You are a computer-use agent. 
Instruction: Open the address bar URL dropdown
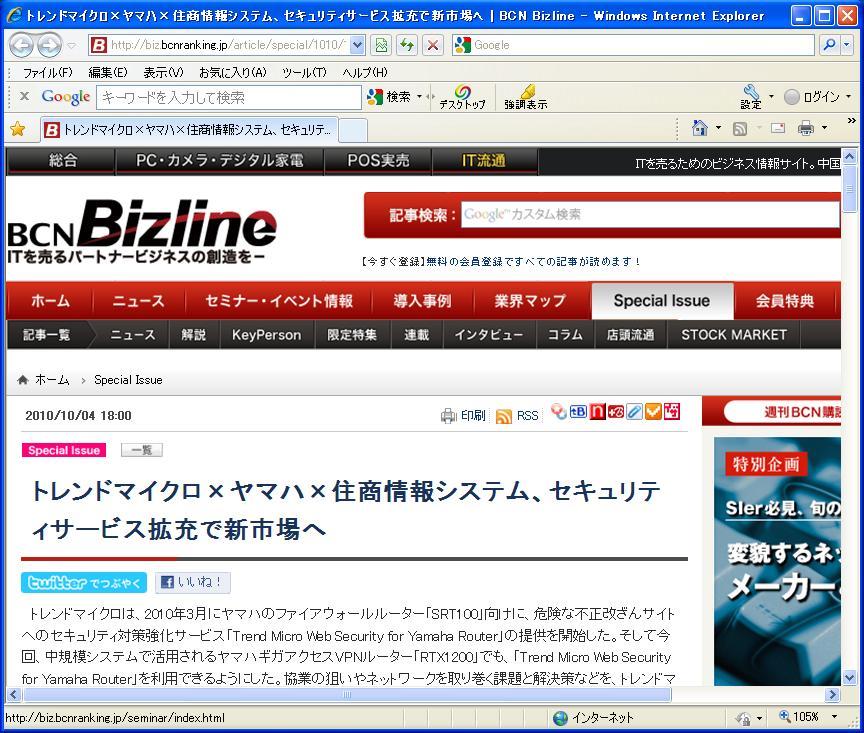[357, 45]
